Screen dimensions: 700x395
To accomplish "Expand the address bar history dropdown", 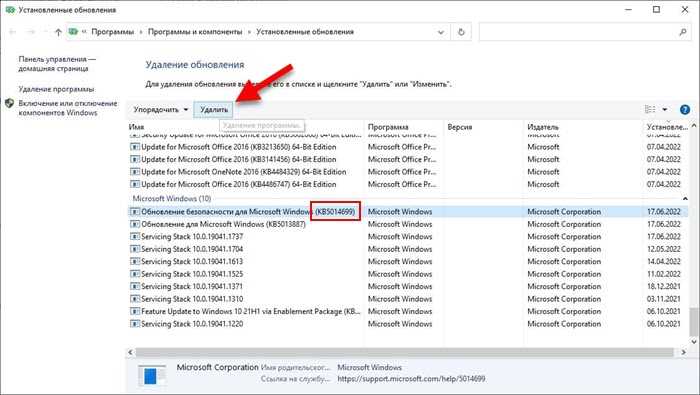I will 441,32.
